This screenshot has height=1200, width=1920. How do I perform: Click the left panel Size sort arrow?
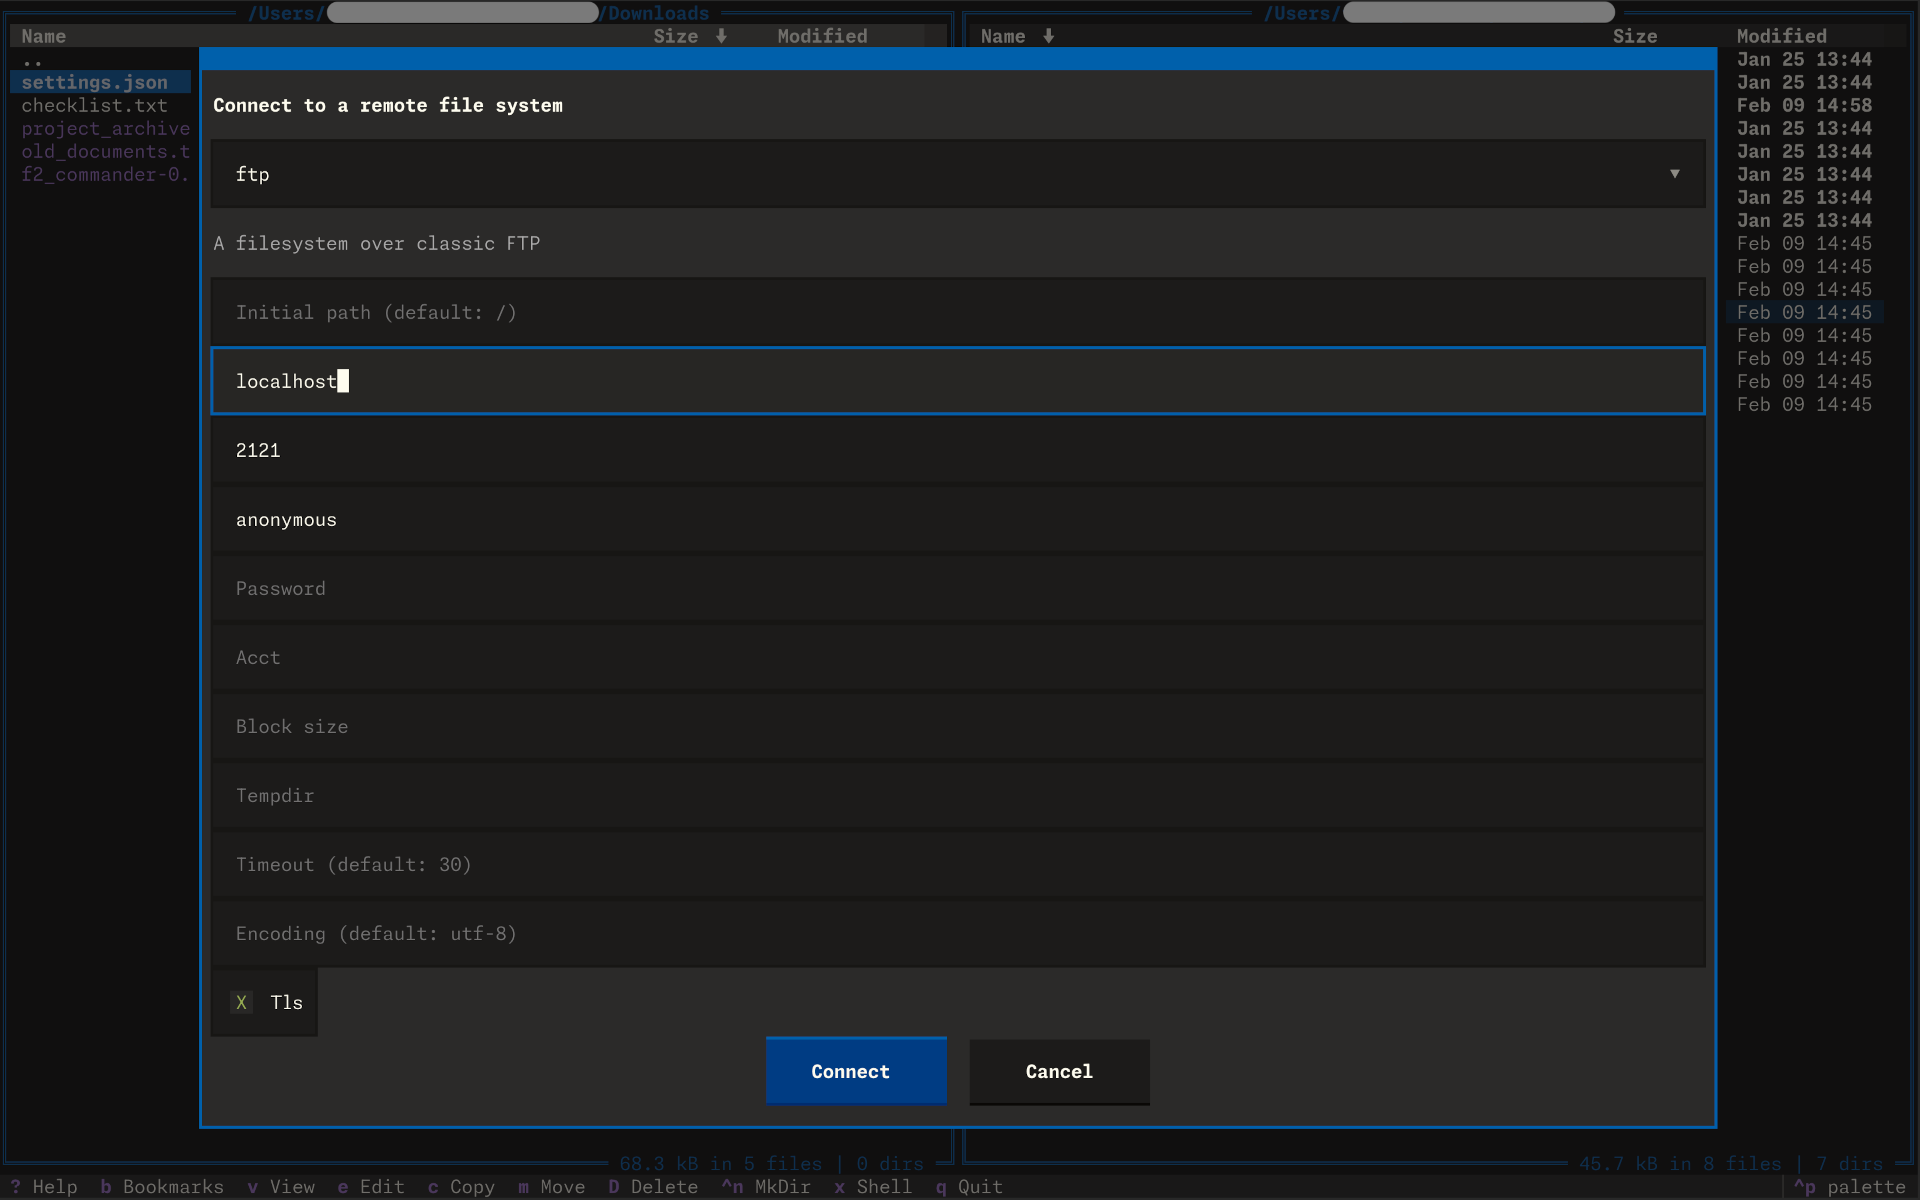tap(721, 36)
